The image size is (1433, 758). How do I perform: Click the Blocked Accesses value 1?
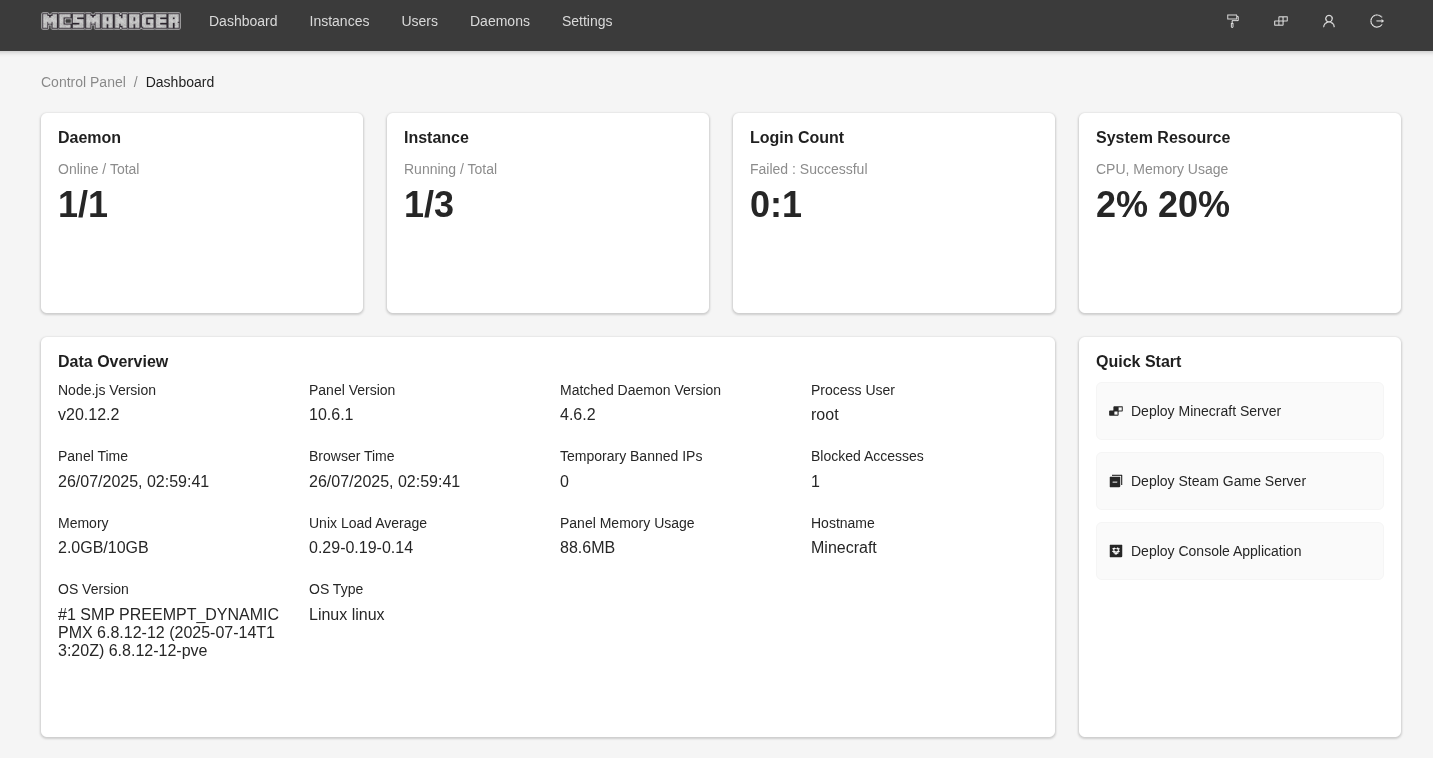[x=815, y=482]
